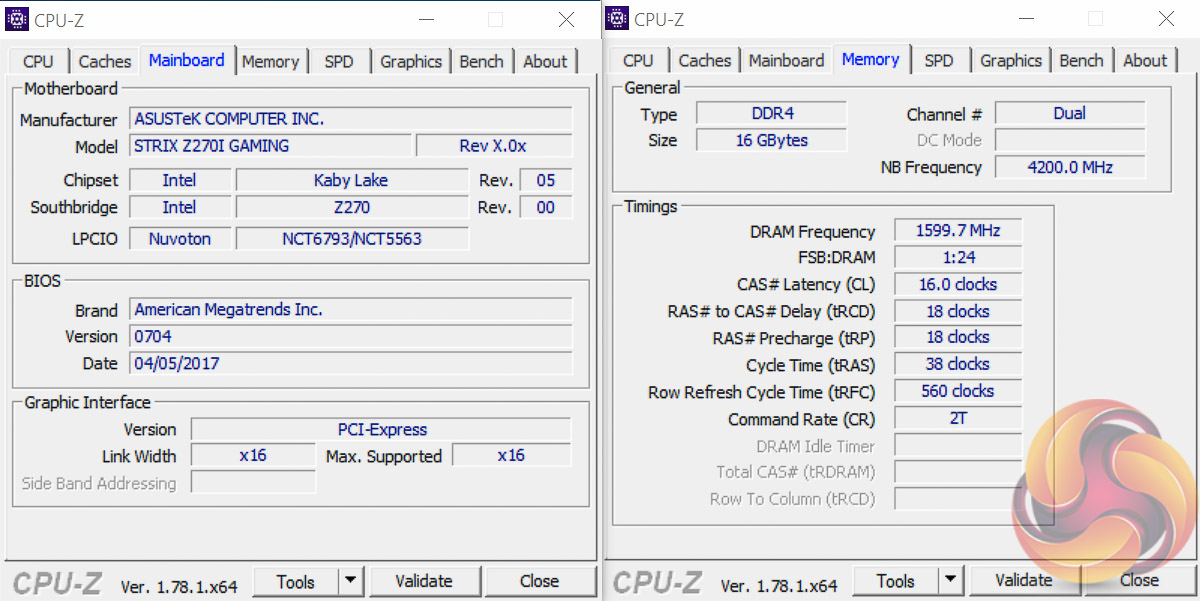1200x601 pixels.
Task: Click RAS# Precharge tRP value 18 clocks
Action: coord(958,338)
